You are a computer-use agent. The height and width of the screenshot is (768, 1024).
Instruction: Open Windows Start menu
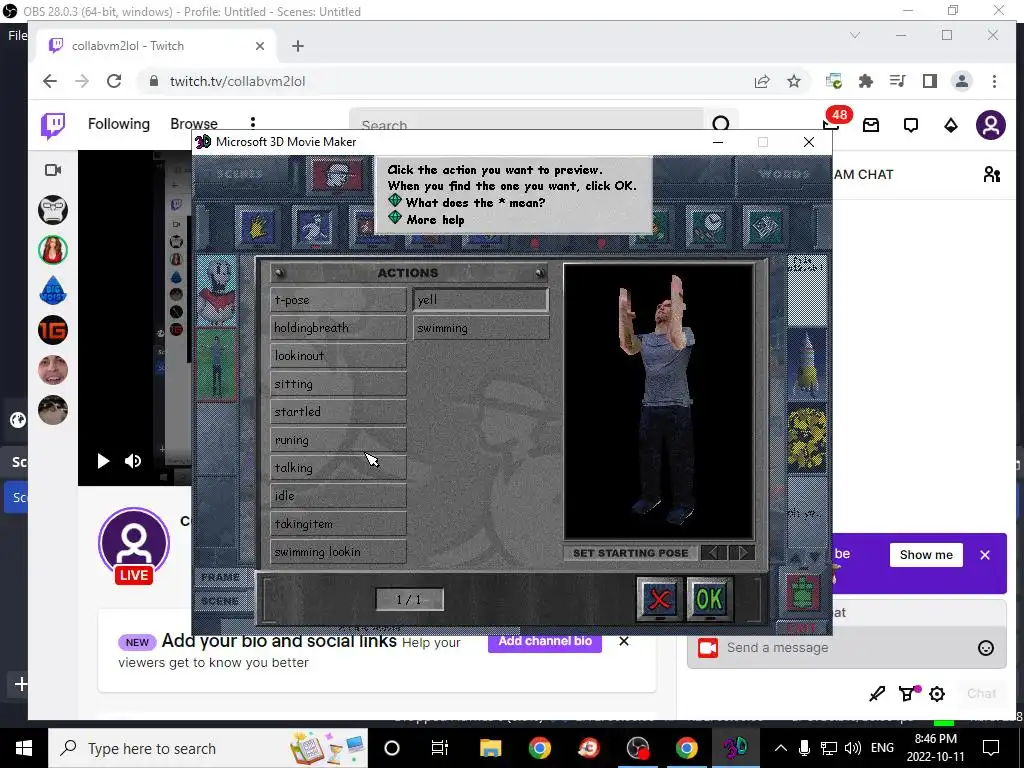point(24,748)
